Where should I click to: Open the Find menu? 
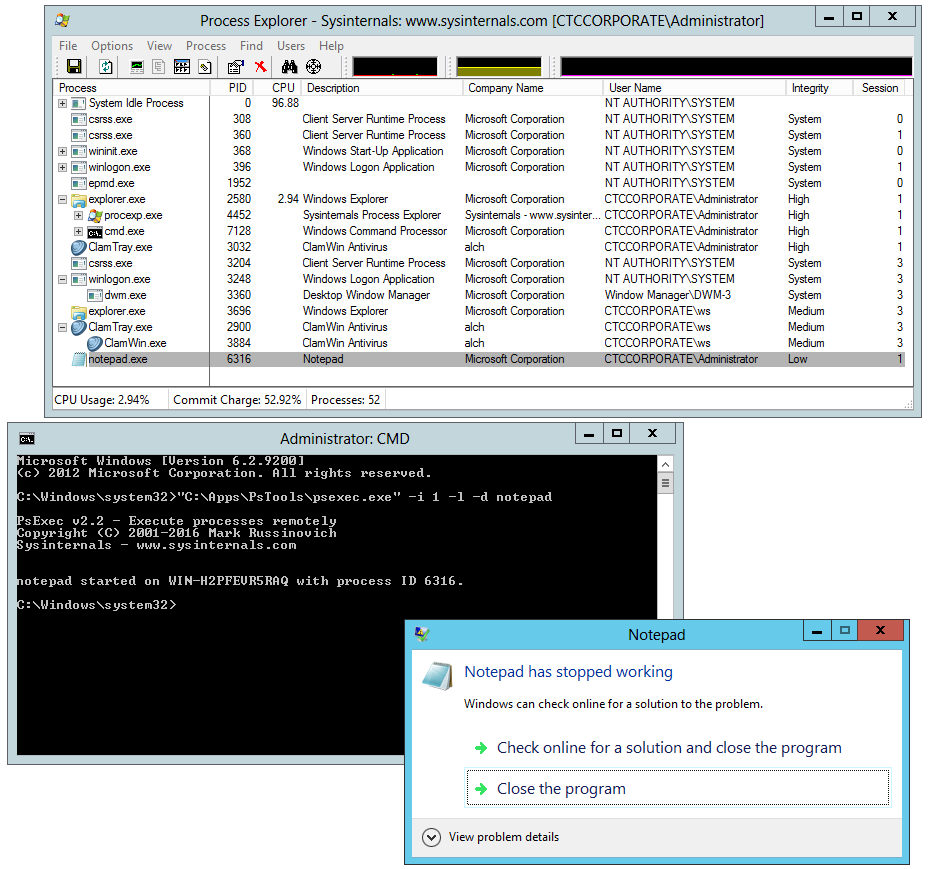tap(251, 46)
